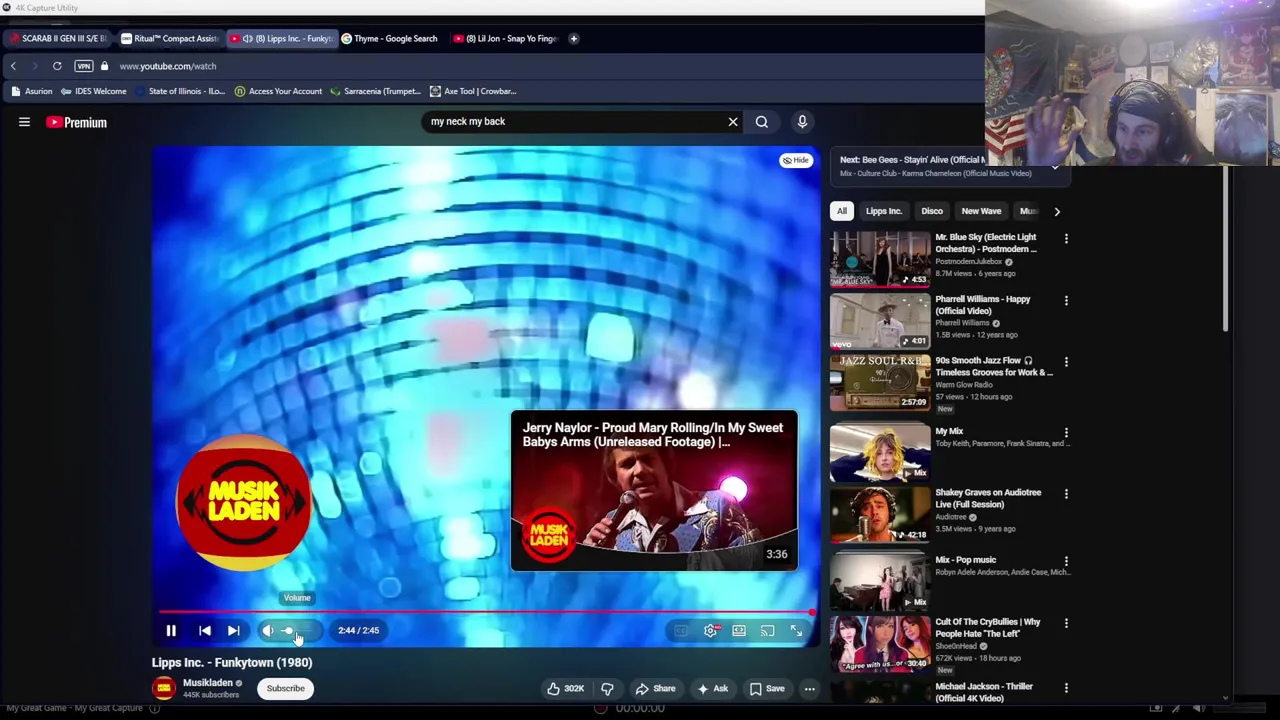This screenshot has width=1280, height=720.
Task: Mute the video with speaker icon
Action: click(268, 631)
